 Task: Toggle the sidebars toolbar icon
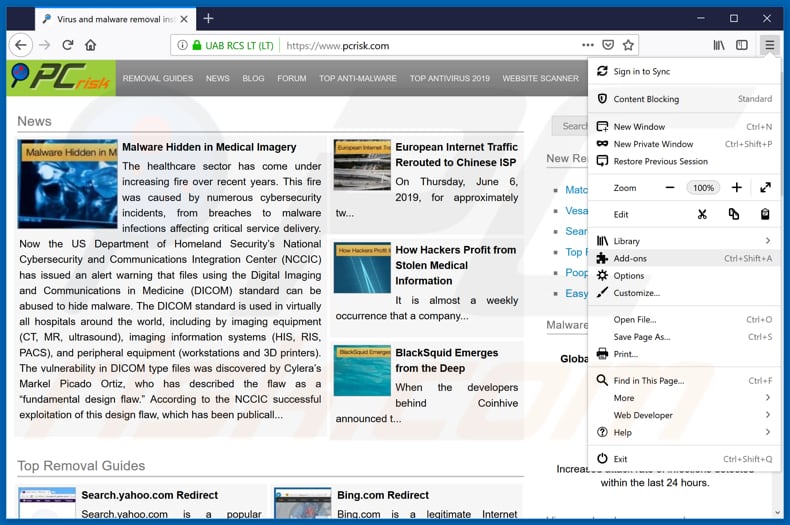[x=742, y=45]
